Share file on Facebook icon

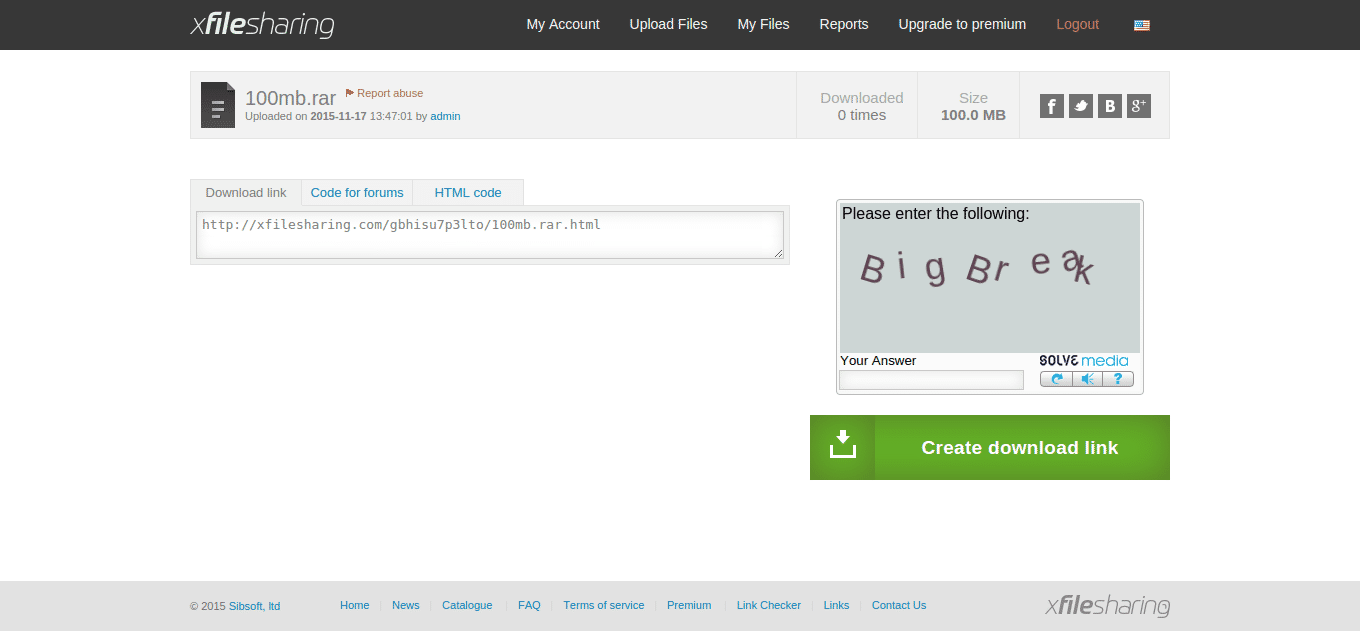(1052, 106)
